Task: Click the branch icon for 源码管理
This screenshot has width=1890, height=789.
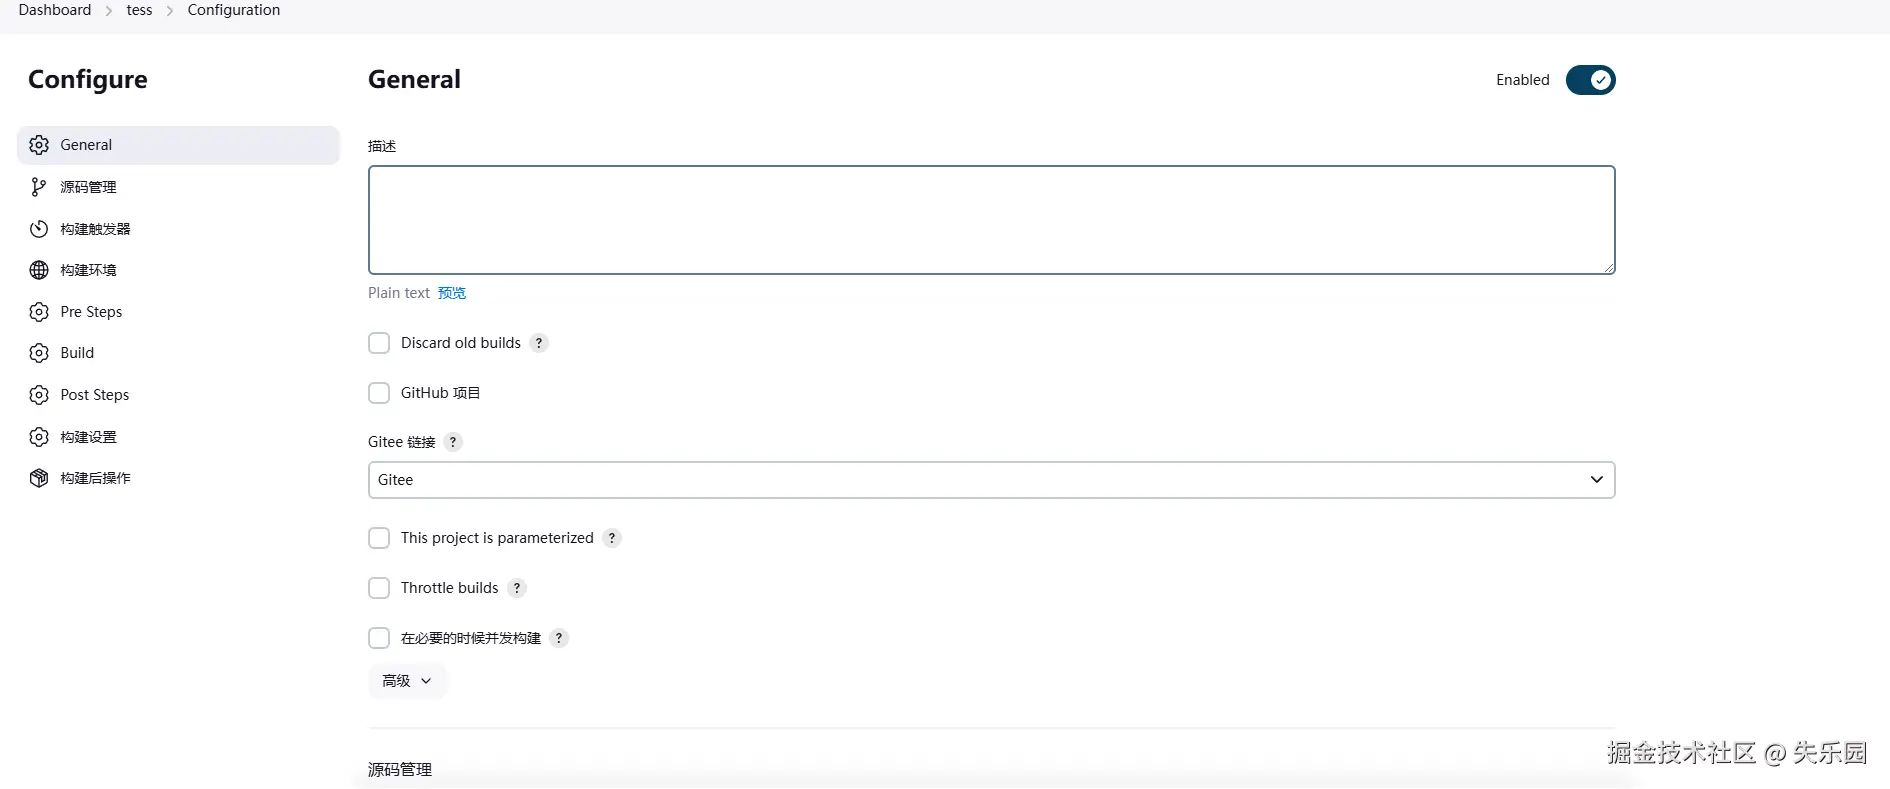Action: (39, 187)
